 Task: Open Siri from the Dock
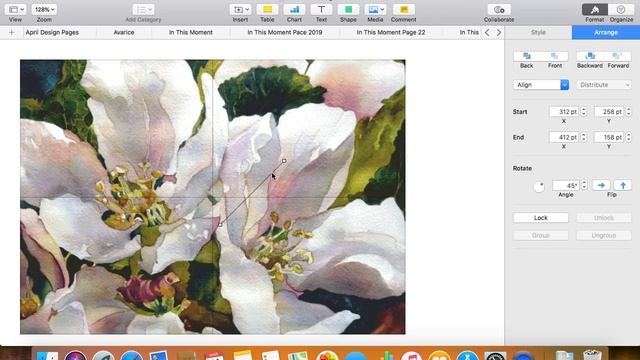click(x=76, y=356)
